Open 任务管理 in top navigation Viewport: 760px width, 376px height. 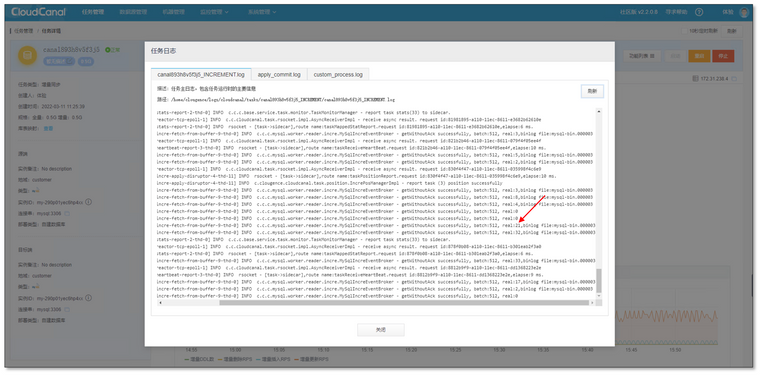click(x=92, y=12)
